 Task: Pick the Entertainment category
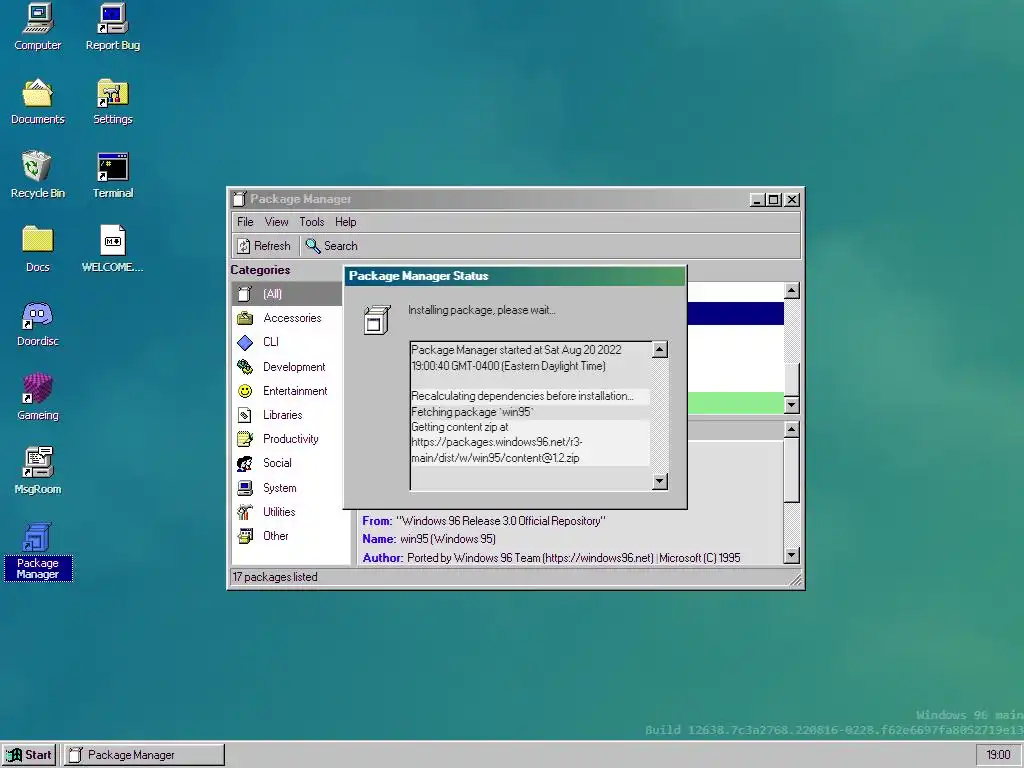287,391
